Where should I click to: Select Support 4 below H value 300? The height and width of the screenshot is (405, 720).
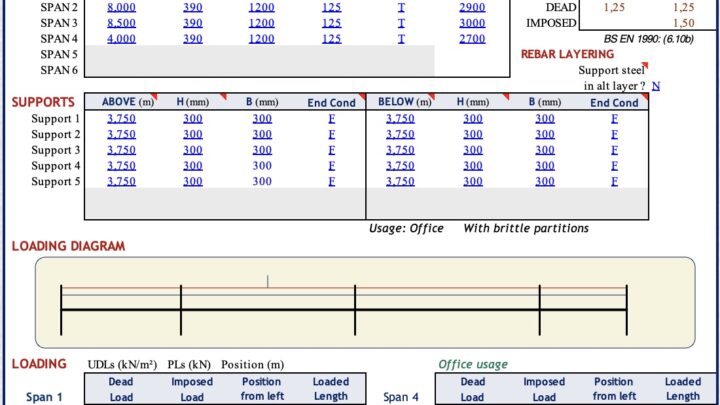[473, 166]
